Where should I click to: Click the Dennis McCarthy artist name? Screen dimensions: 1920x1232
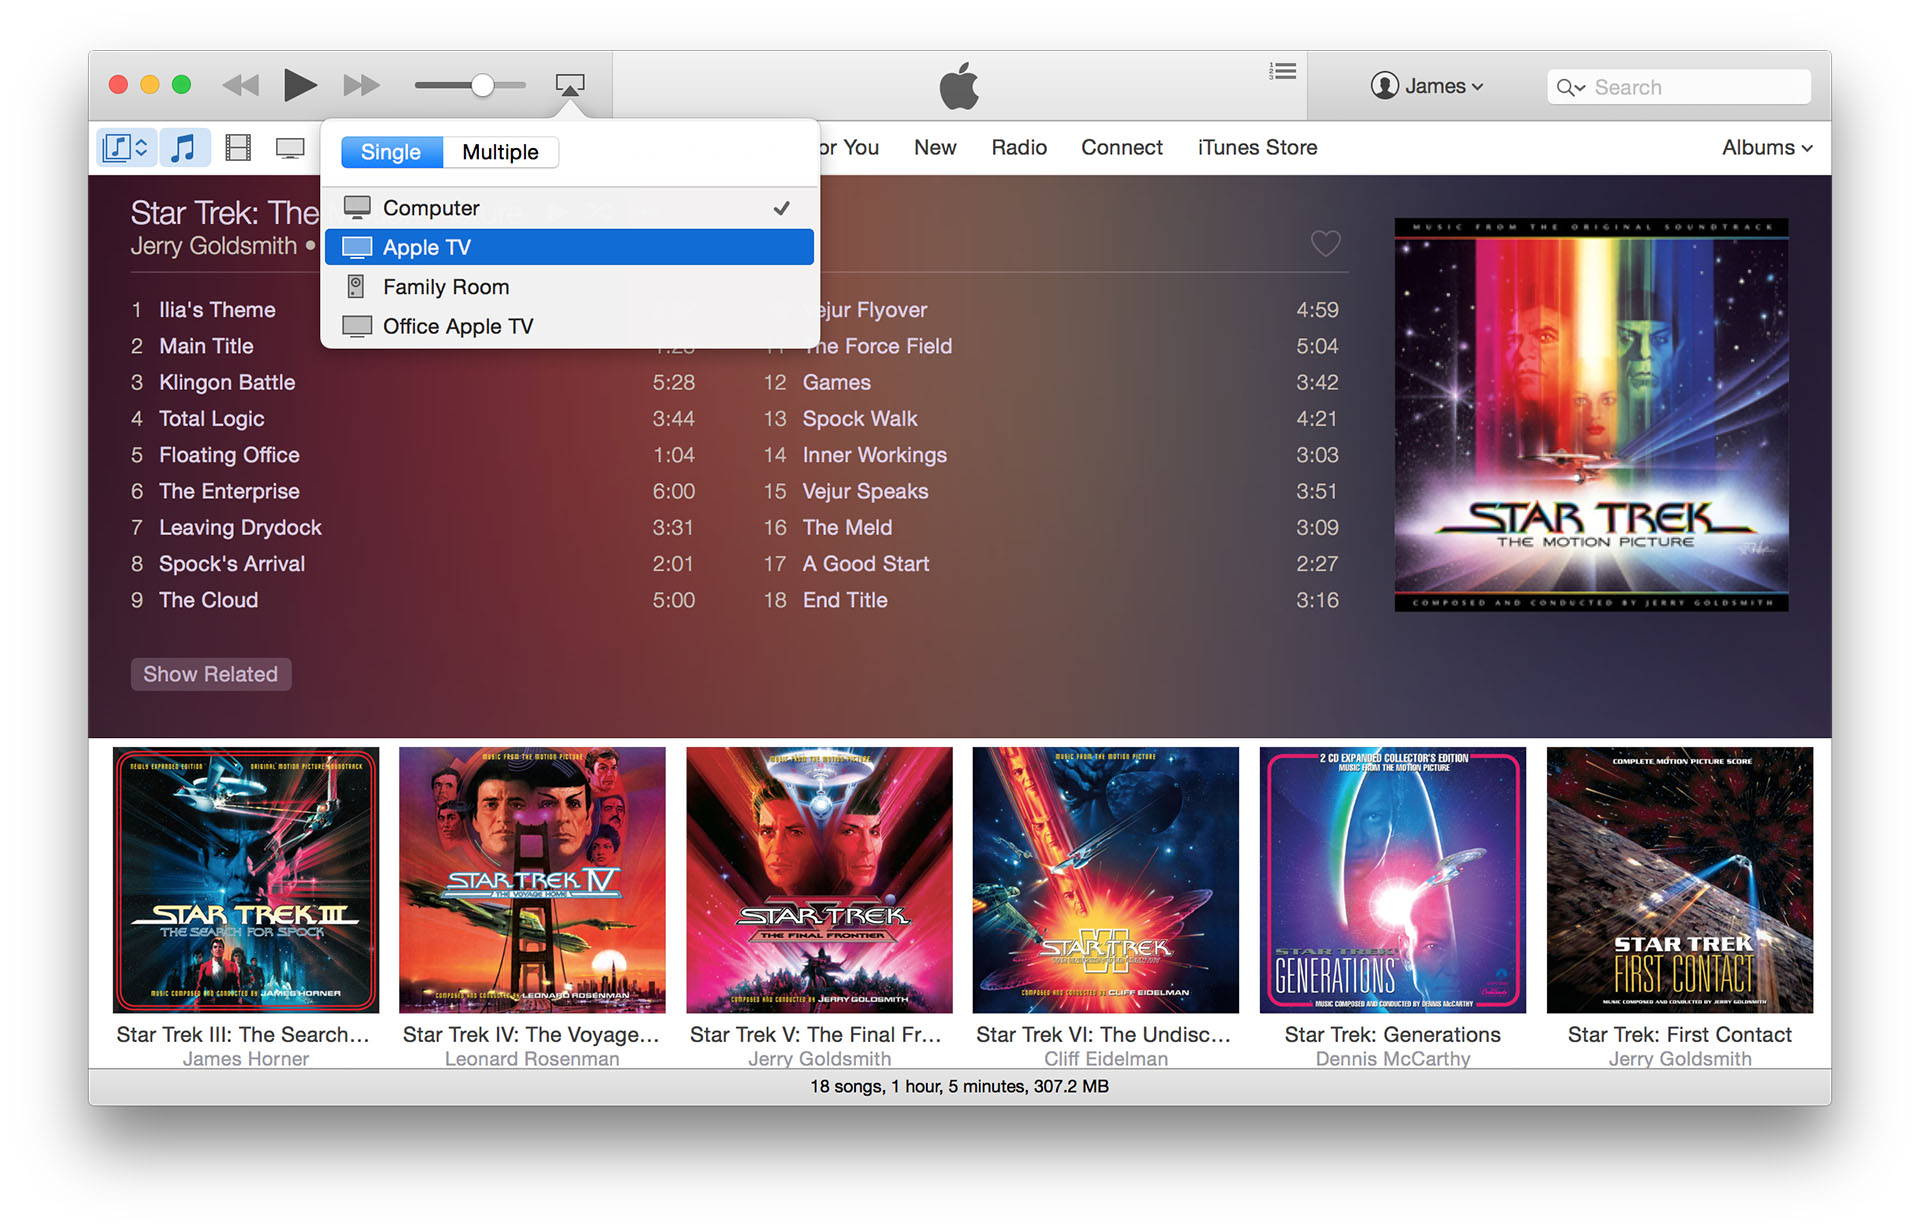point(1393,1058)
